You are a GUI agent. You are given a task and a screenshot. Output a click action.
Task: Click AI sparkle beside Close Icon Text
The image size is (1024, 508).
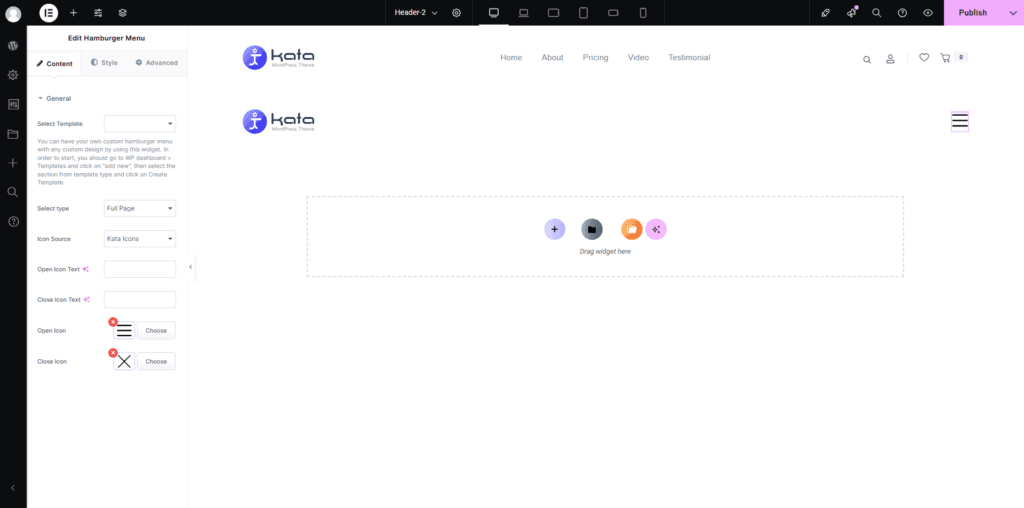86,300
